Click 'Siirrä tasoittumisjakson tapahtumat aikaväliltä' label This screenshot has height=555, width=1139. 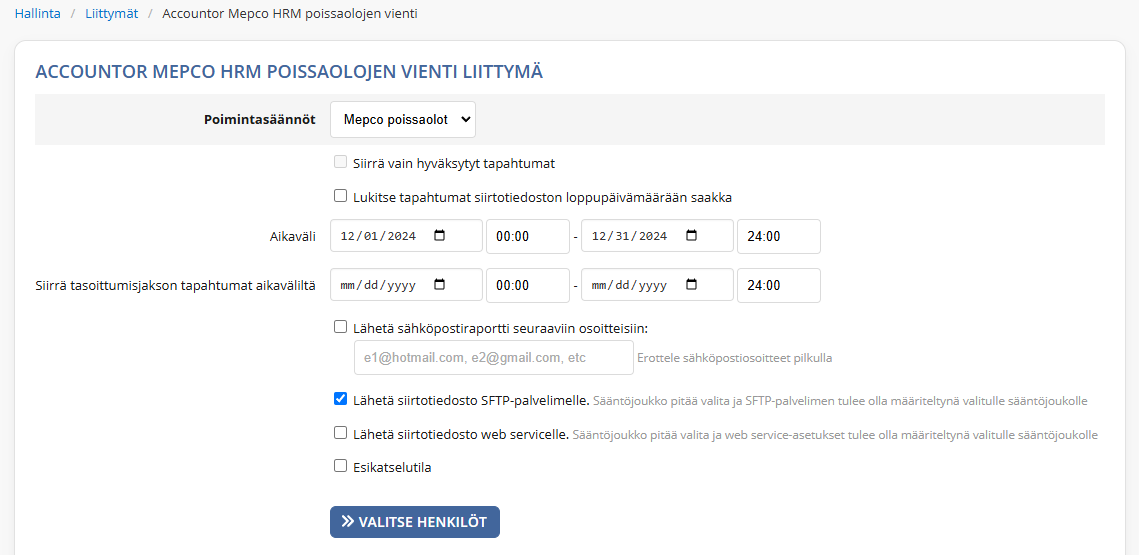click(x=175, y=285)
